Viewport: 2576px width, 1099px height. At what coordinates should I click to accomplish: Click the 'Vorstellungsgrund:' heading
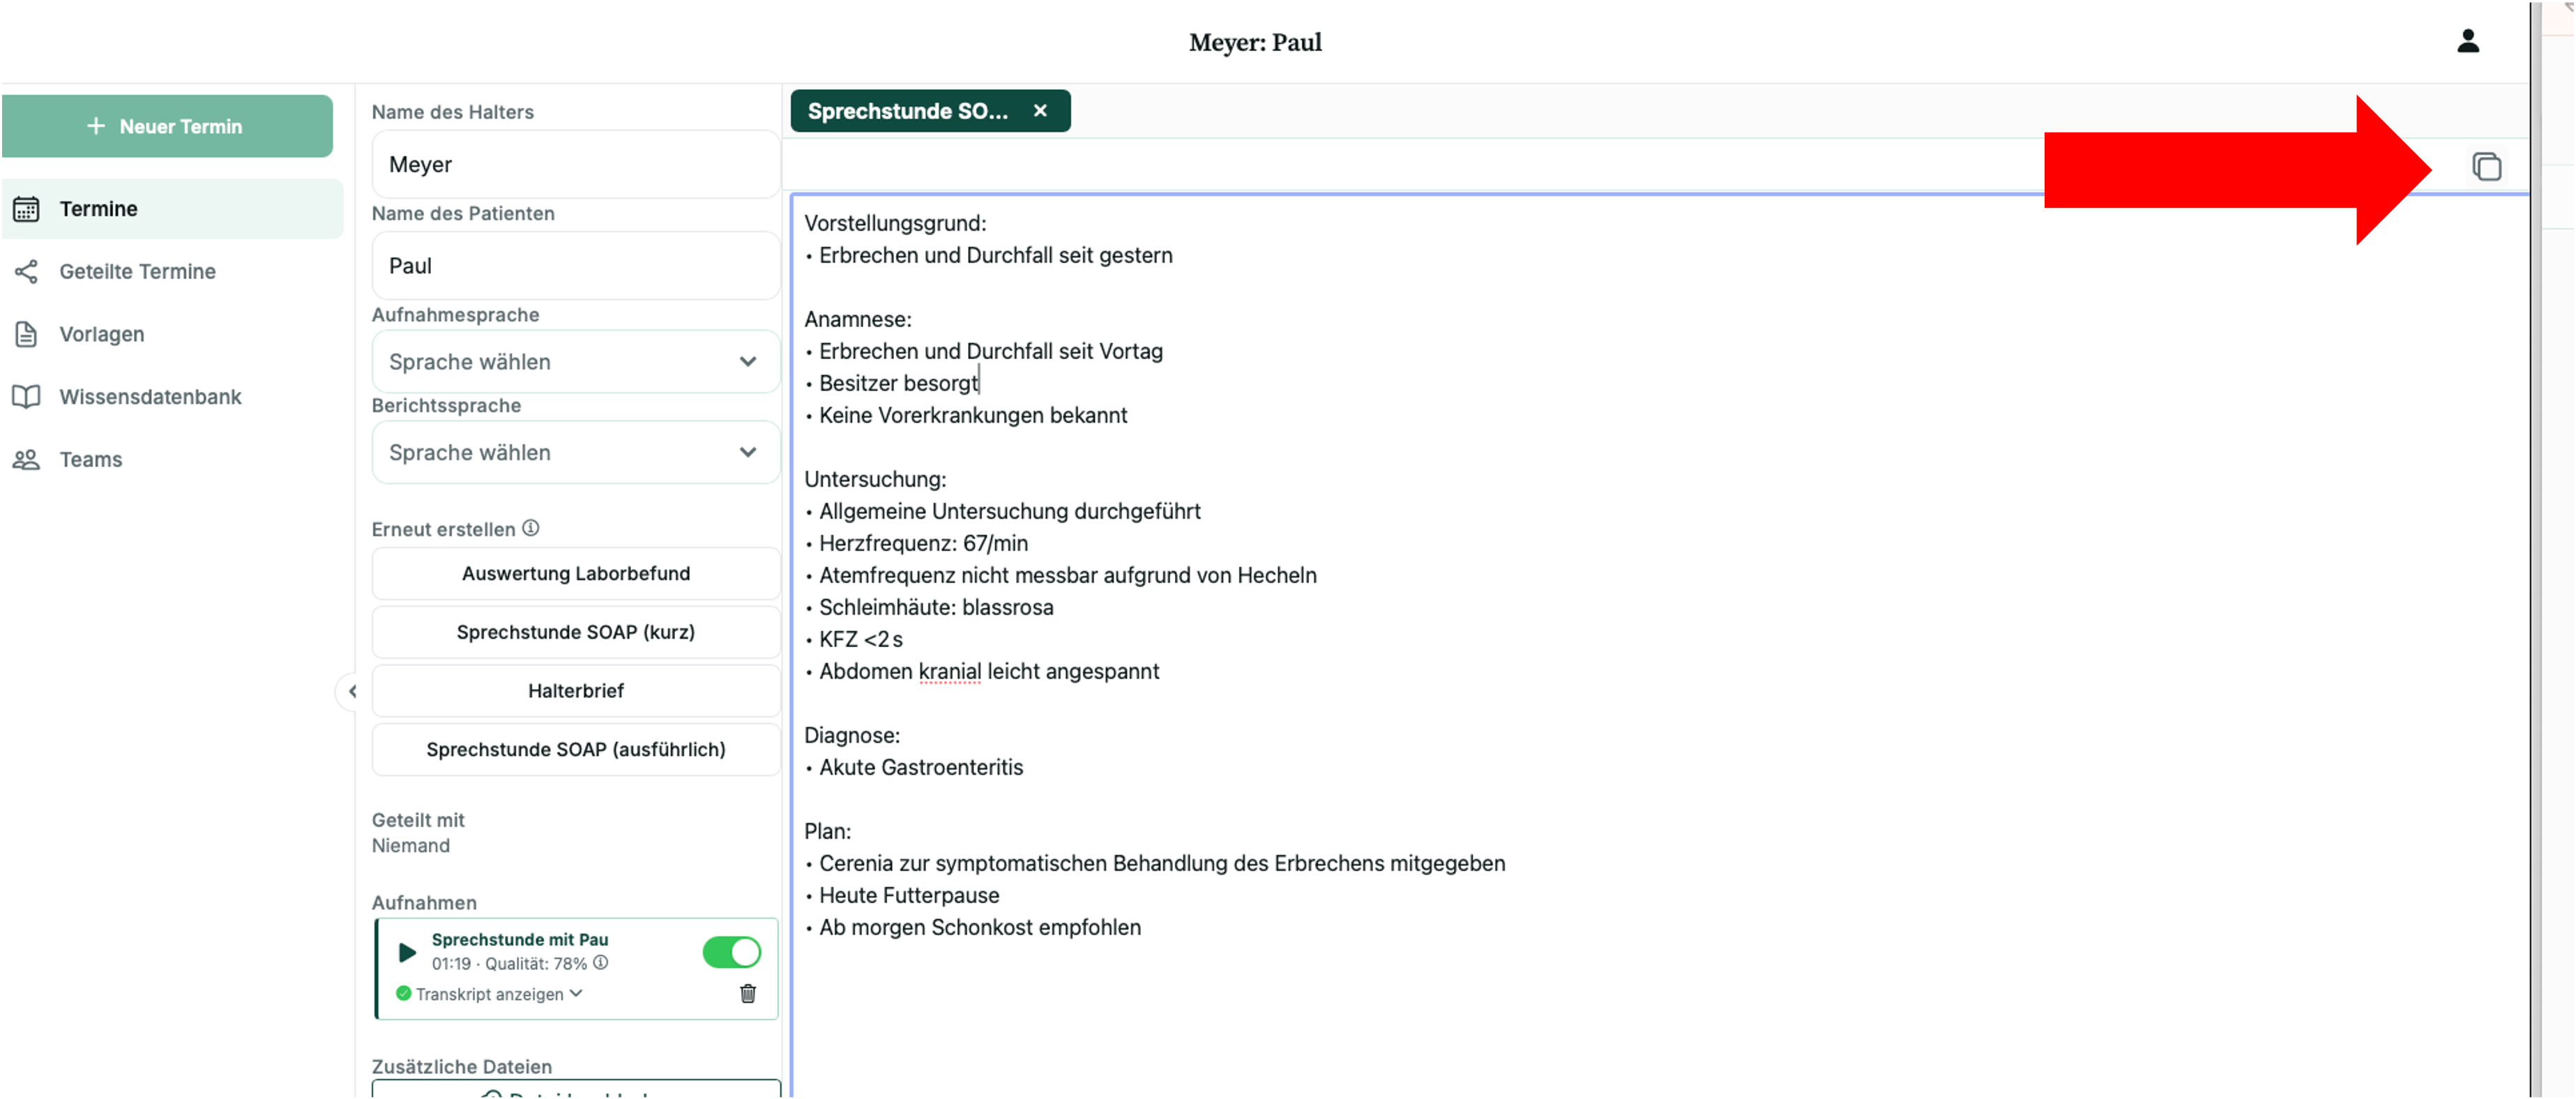[x=894, y=223]
